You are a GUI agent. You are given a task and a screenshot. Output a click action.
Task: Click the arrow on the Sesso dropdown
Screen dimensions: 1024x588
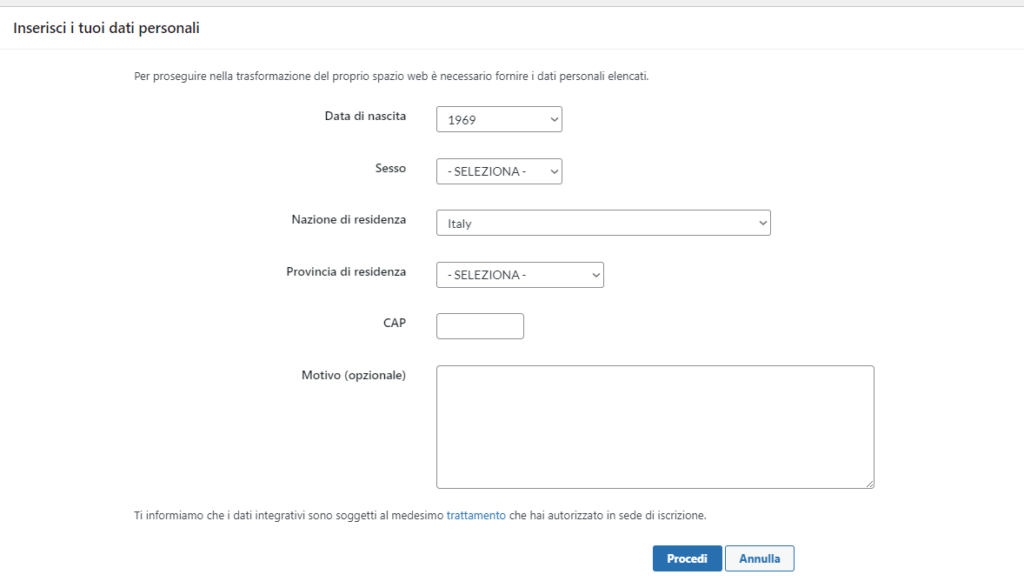click(552, 171)
